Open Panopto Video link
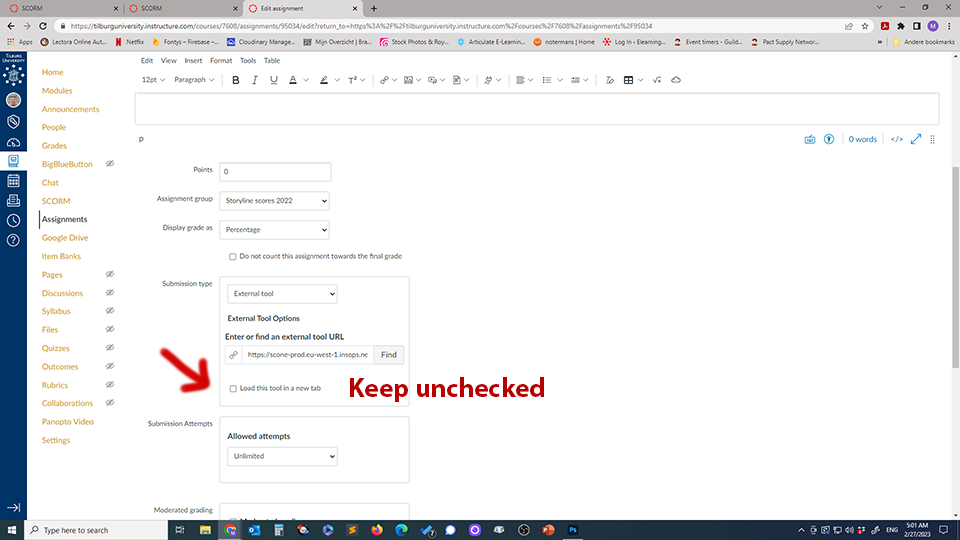 point(67,422)
